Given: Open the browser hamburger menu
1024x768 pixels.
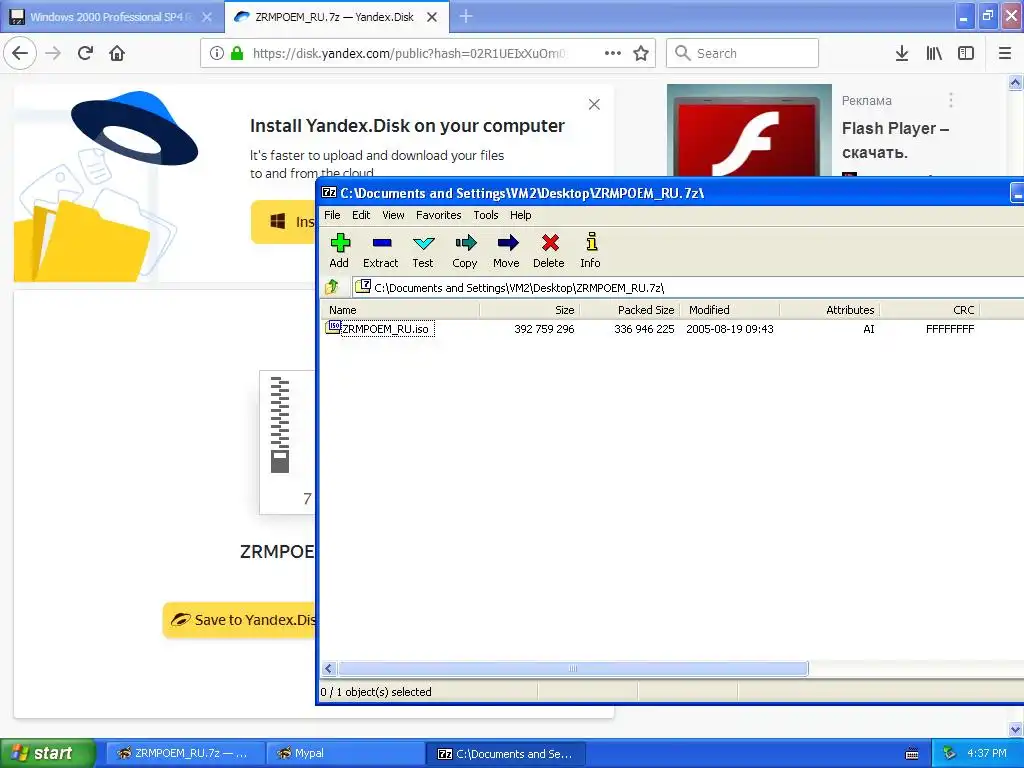Looking at the screenshot, I should 1005,53.
